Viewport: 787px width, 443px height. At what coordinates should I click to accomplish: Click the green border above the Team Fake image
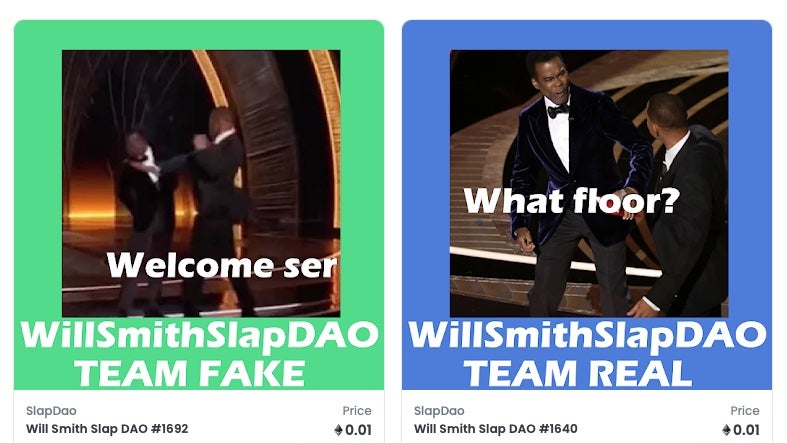(199, 35)
